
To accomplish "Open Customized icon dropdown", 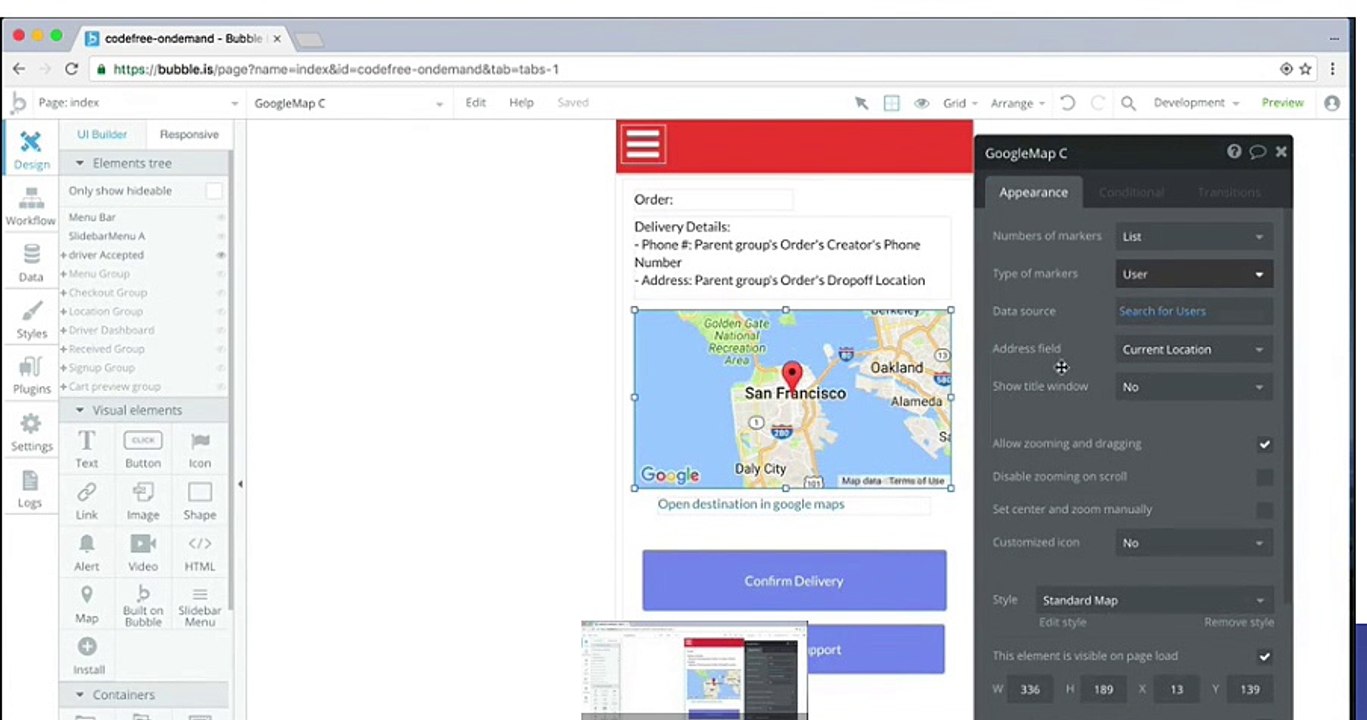I will 1194,543.
